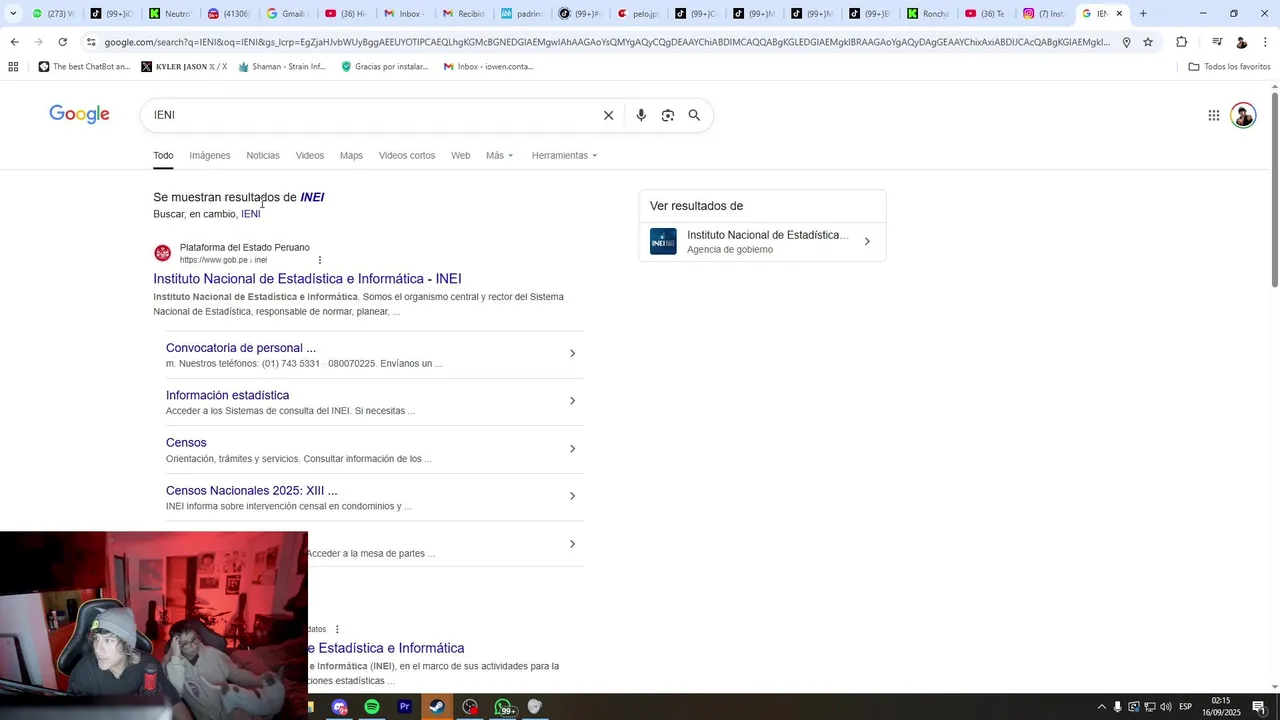Expand the Herramientas dropdown
Viewport: 1280px width, 720px height.
(564, 156)
